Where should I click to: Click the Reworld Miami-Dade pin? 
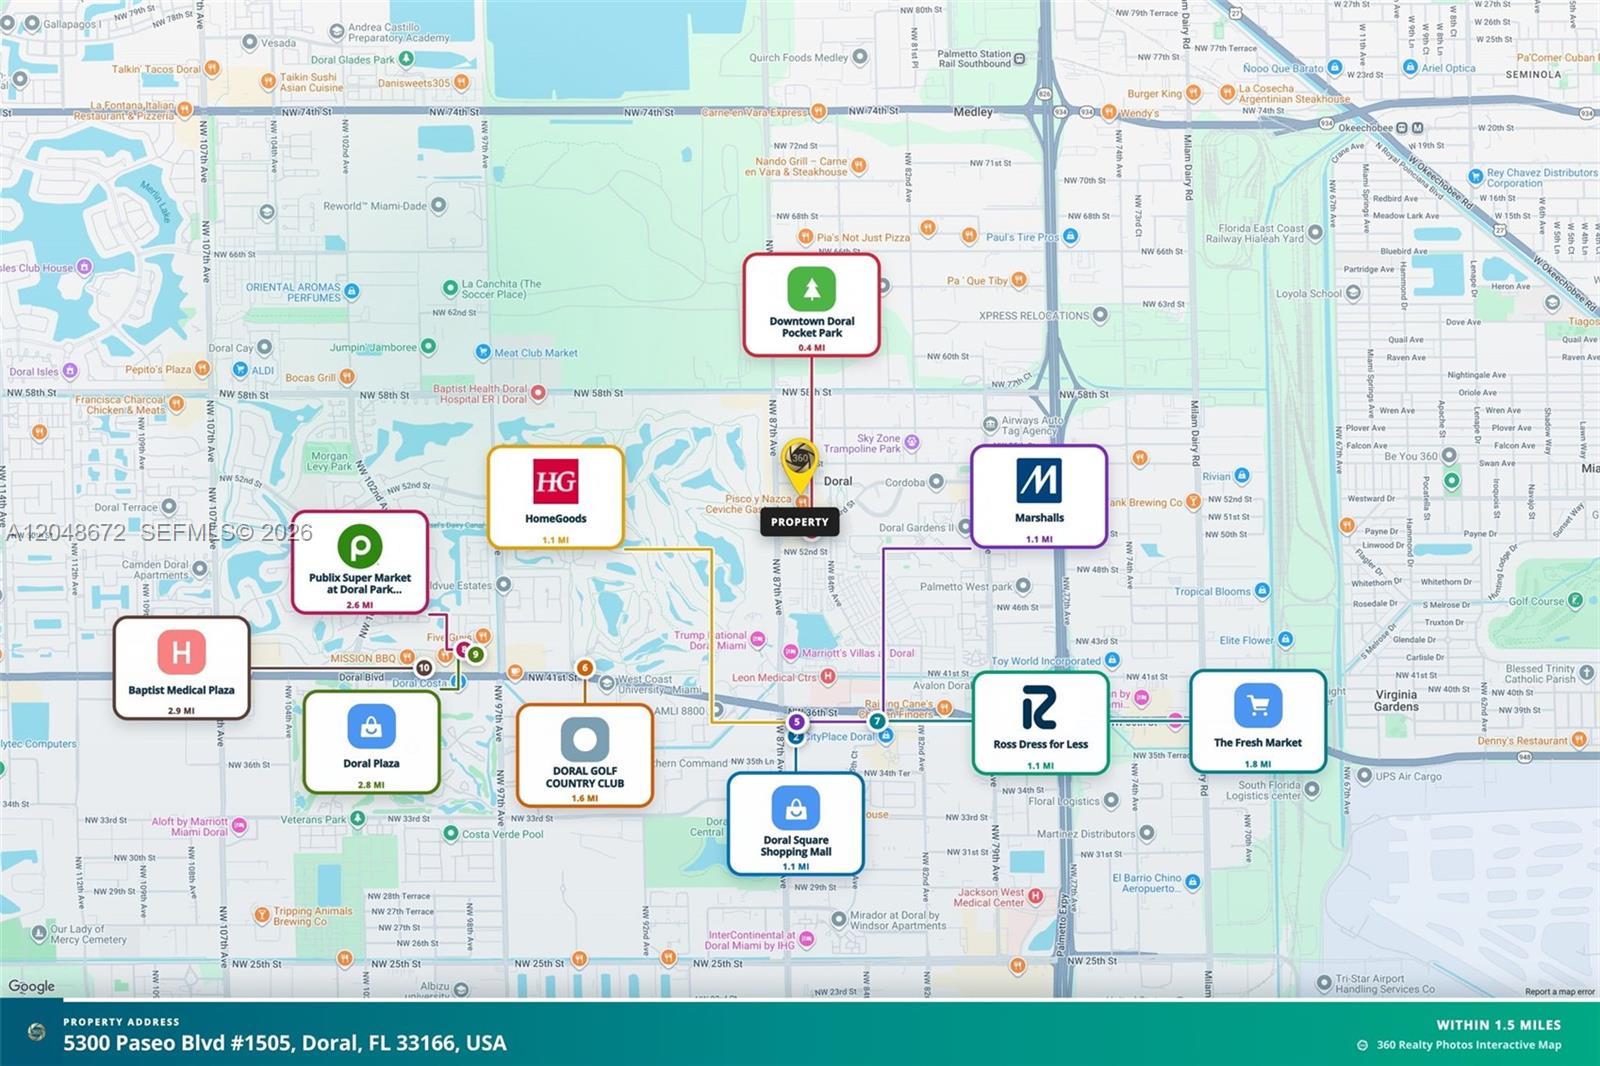pyautogui.click(x=438, y=206)
